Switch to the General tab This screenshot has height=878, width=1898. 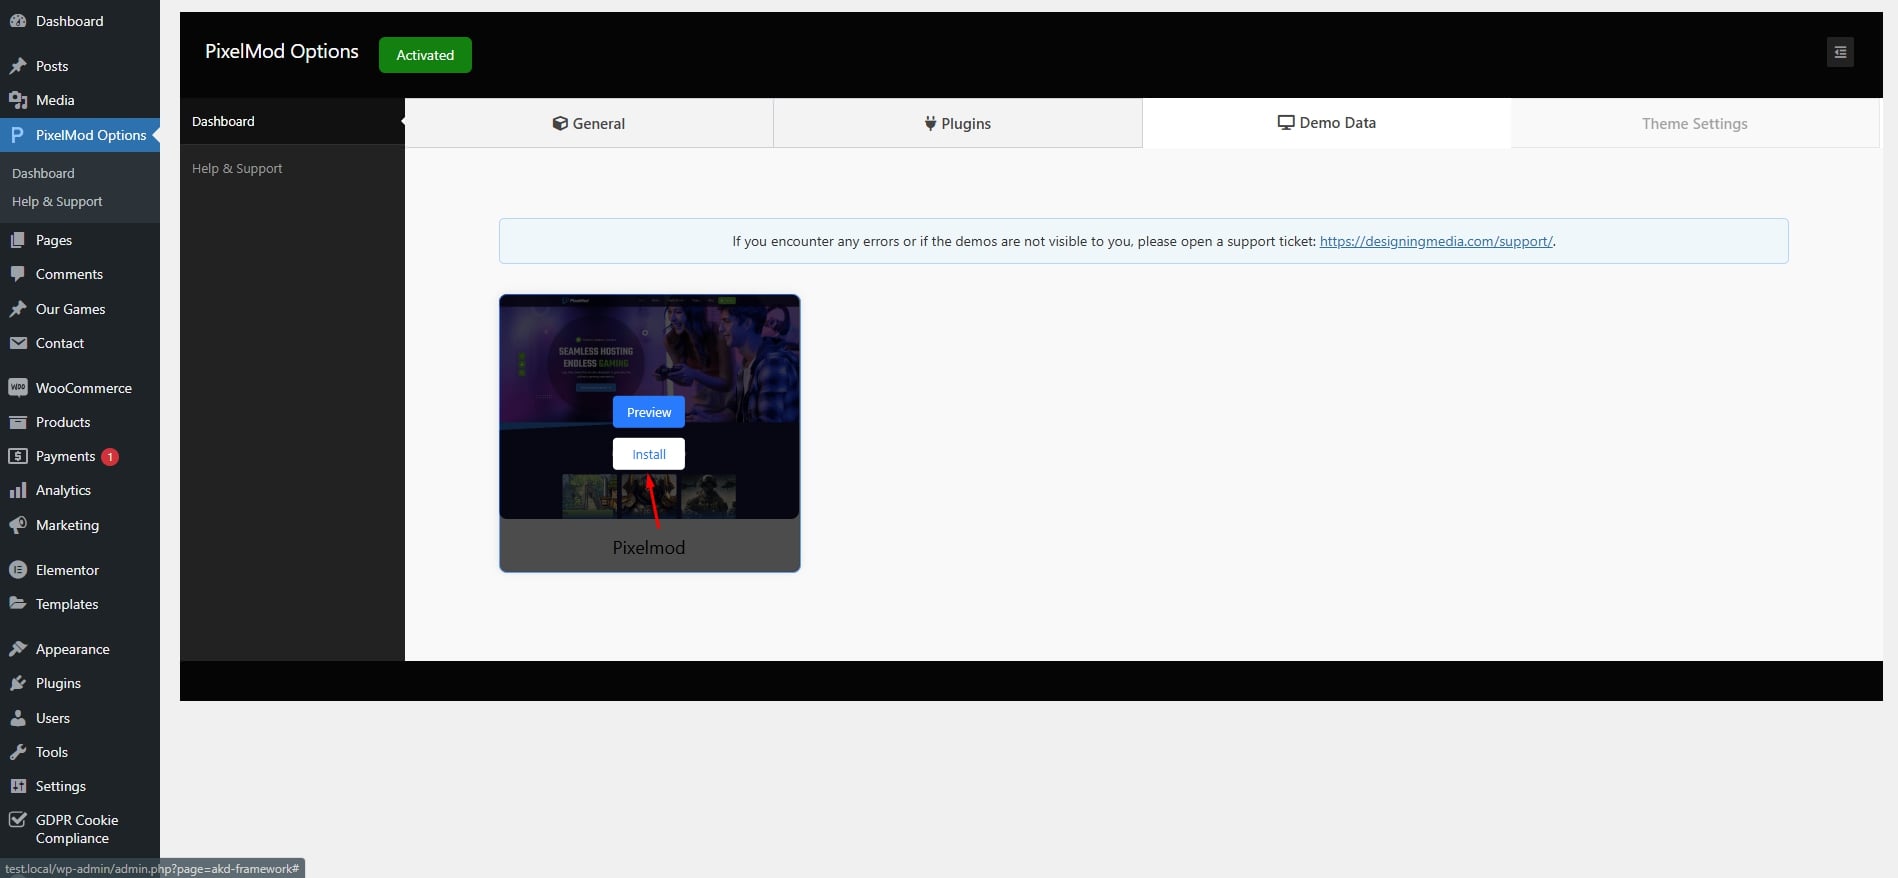589,123
